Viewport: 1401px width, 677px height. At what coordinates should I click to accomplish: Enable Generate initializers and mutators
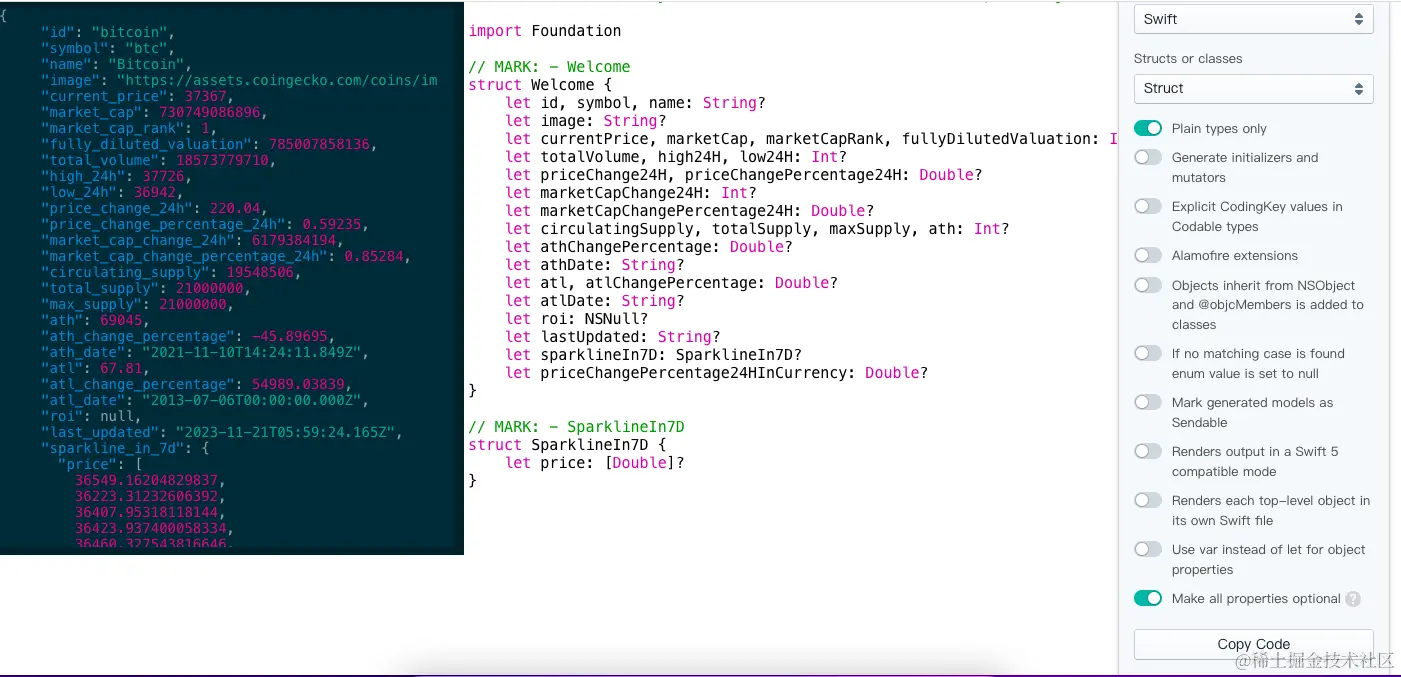pyautogui.click(x=1148, y=157)
